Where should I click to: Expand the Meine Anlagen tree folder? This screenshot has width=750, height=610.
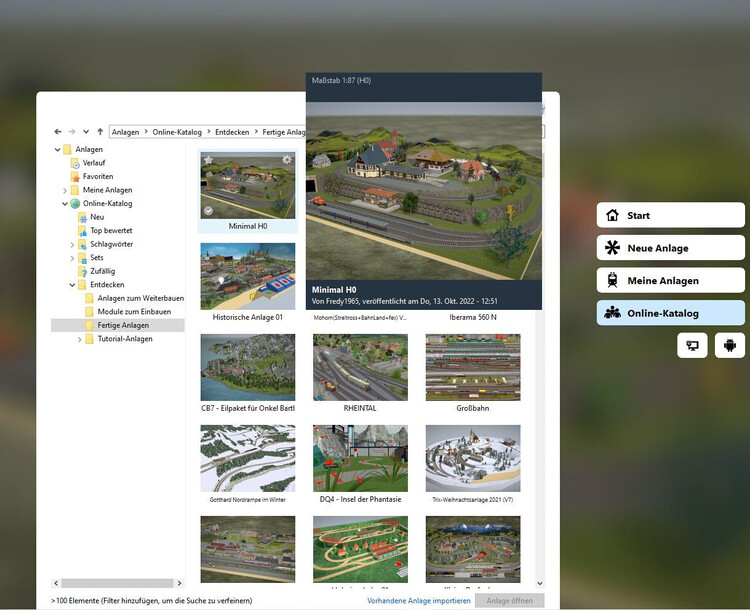pyautogui.click(x=65, y=190)
